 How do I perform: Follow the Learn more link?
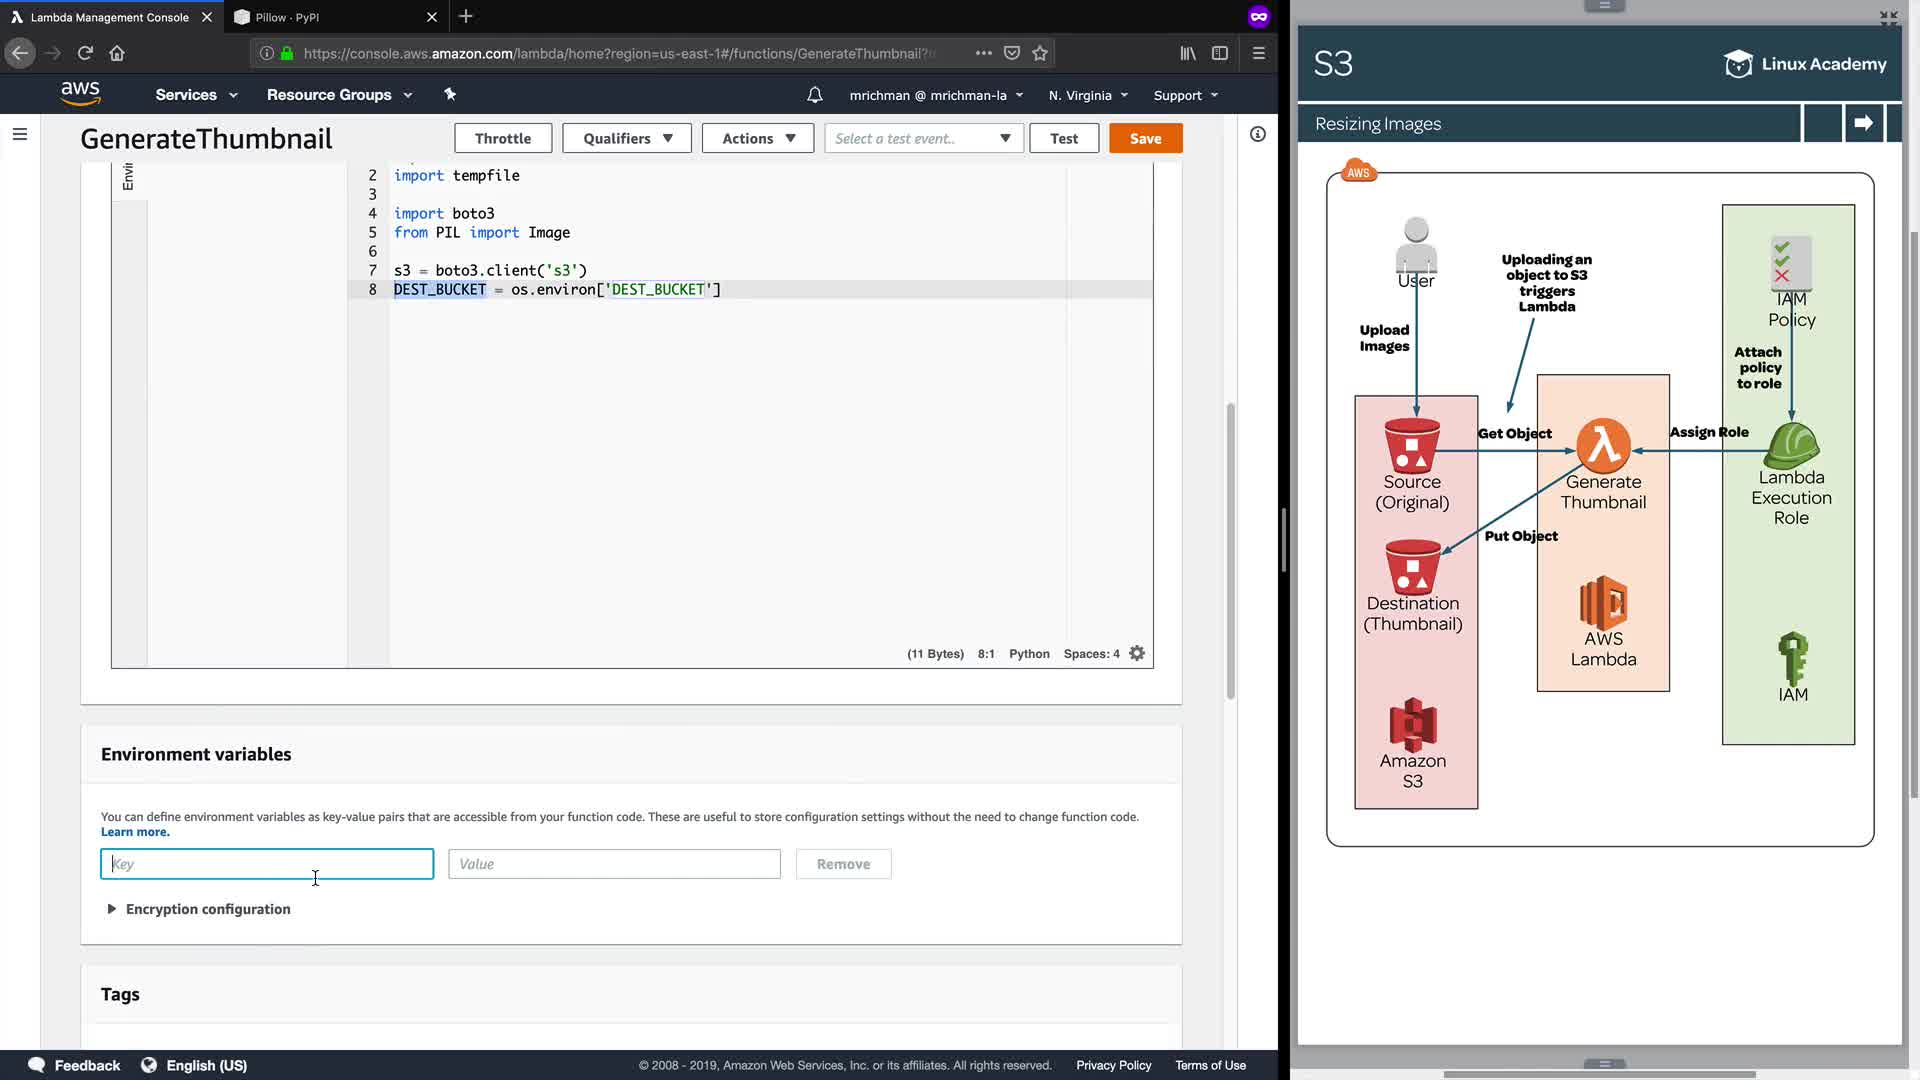point(135,832)
